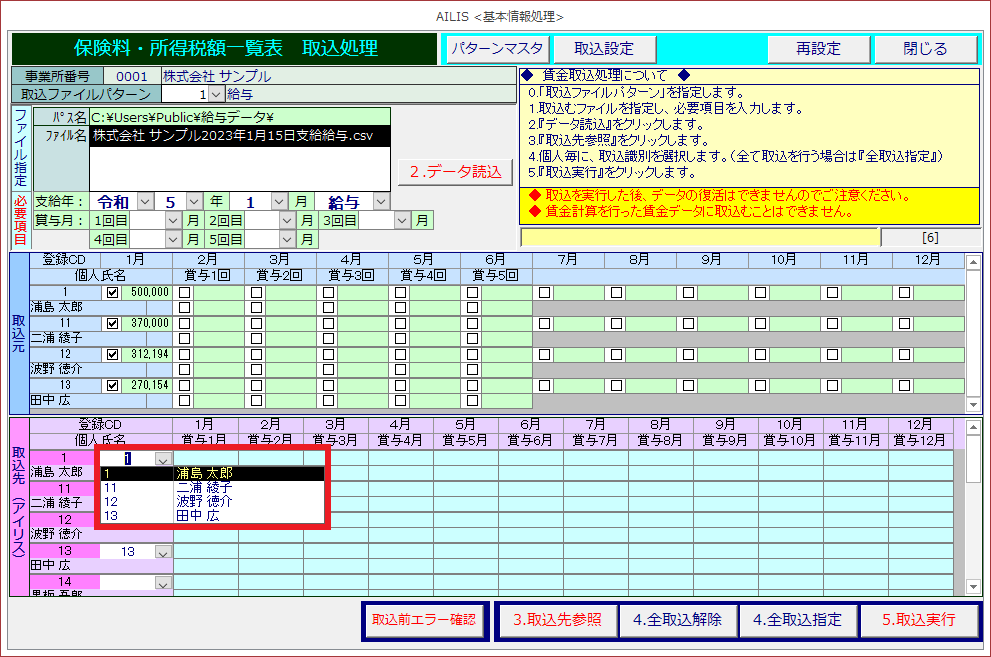Check the 2月 checkbox for 波野 徳介
This screenshot has width=991, height=657.
pos(185,355)
